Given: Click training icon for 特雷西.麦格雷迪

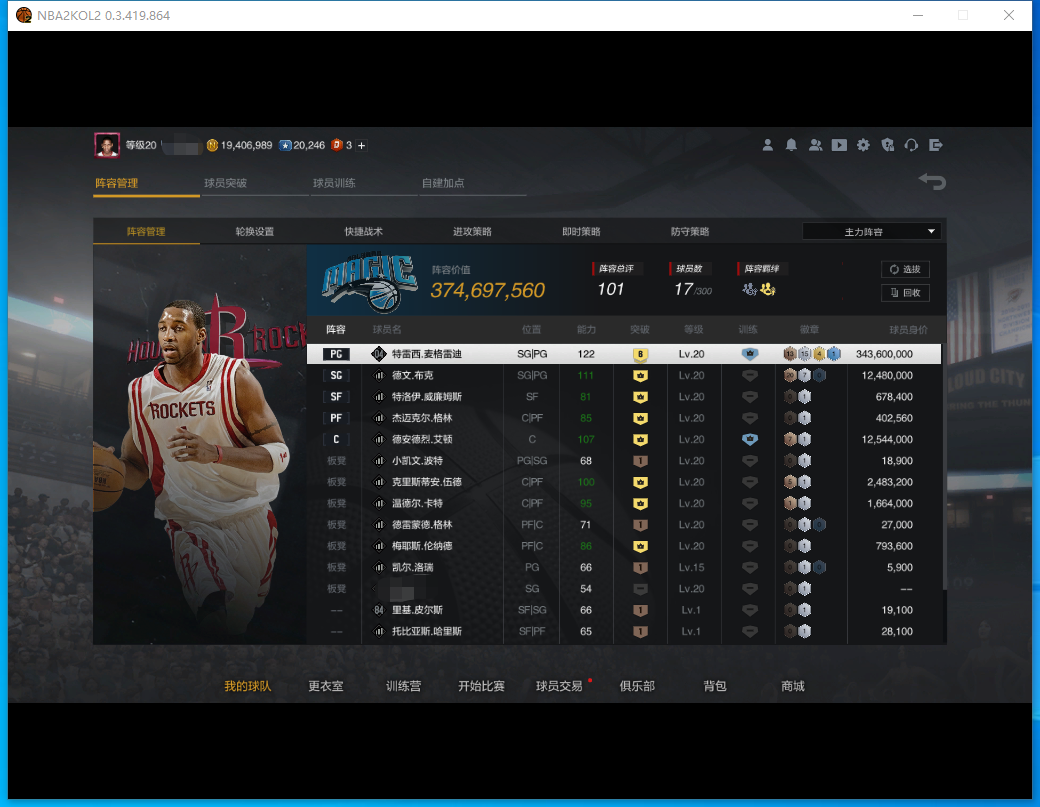Looking at the screenshot, I should pos(749,354).
